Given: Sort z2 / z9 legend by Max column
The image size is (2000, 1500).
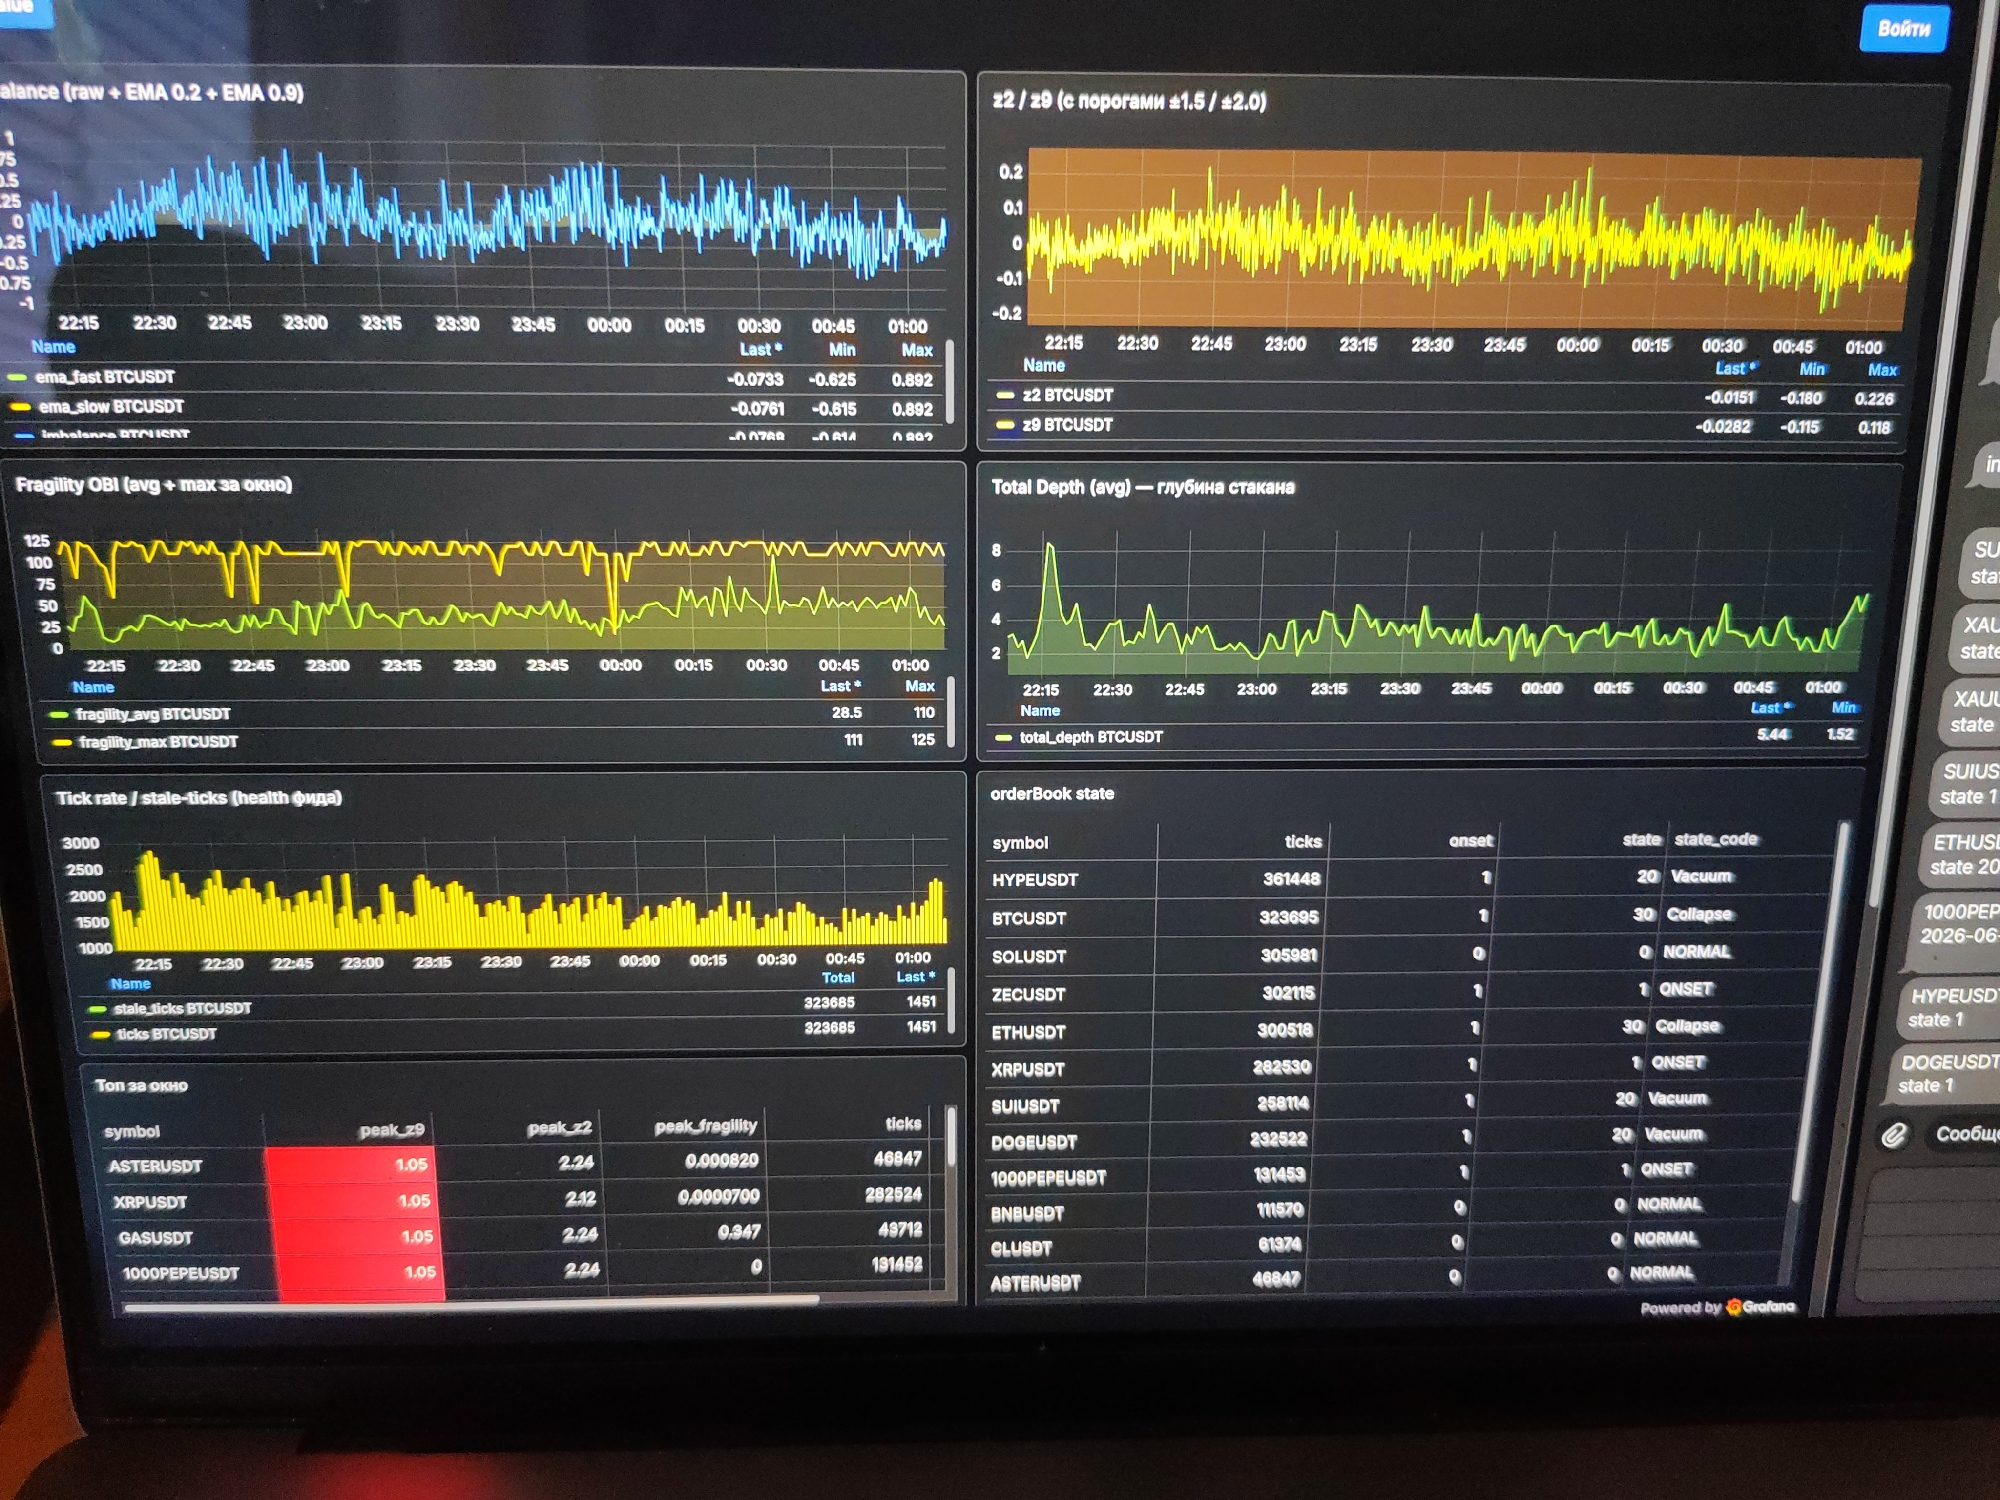Looking at the screenshot, I should [1882, 370].
